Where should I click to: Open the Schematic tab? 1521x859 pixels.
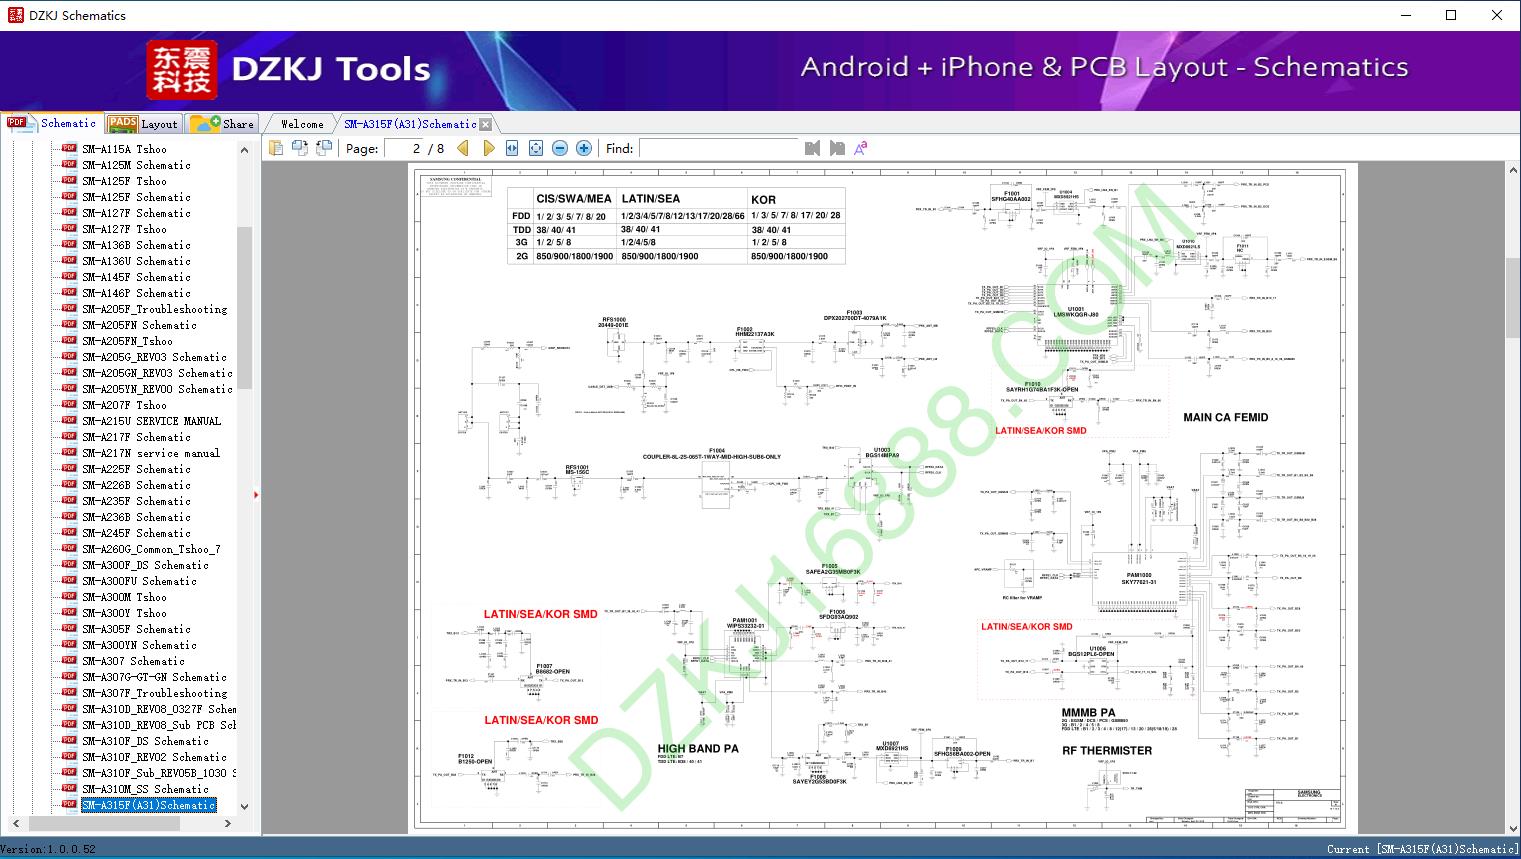pos(52,123)
